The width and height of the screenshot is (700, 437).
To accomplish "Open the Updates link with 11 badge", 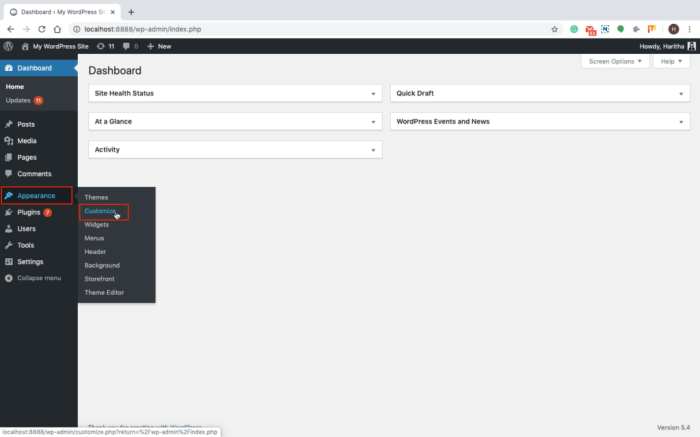I will coord(24,100).
